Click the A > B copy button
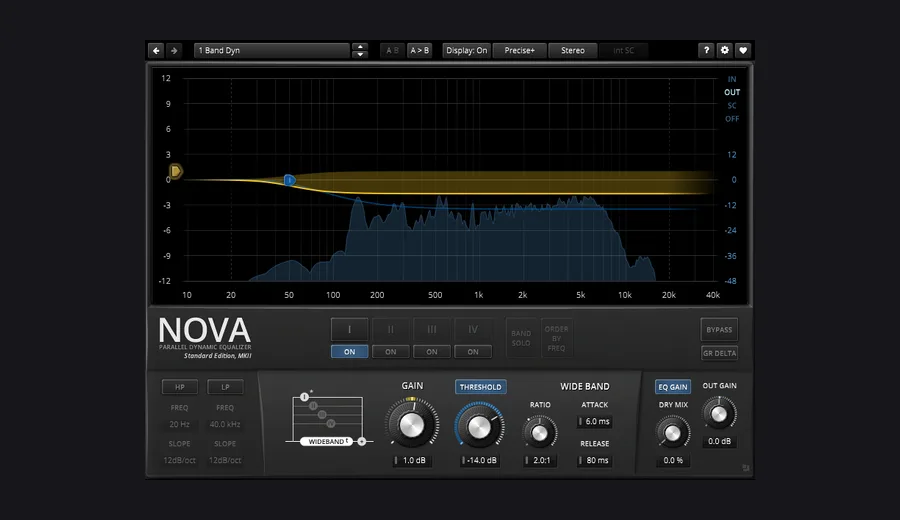Image resolution: width=900 pixels, height=520 pixels. (x=420, y=51)
